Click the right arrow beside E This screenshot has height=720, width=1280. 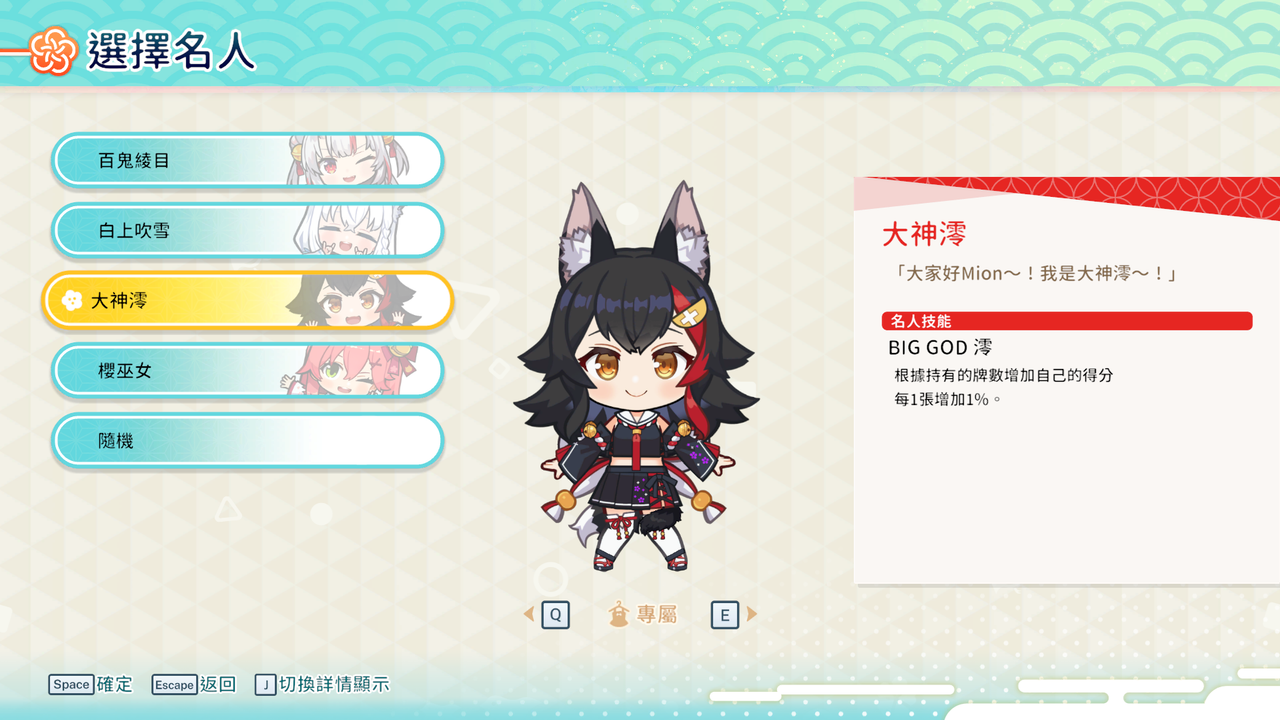[752, 614]
